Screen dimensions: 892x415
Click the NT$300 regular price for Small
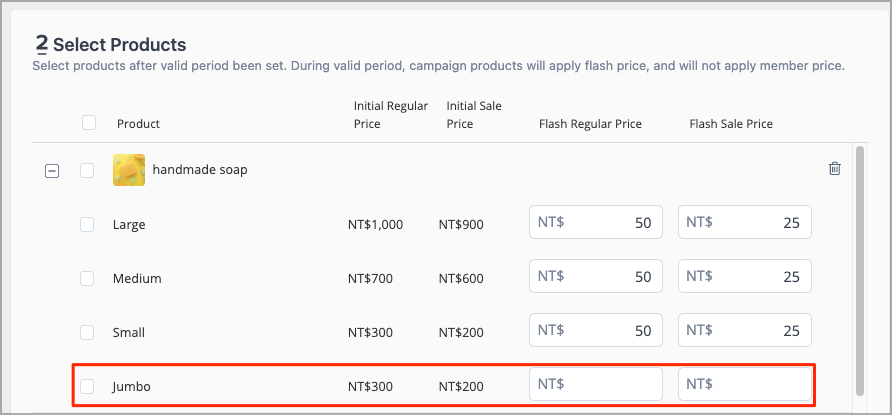tap(370, 333)
